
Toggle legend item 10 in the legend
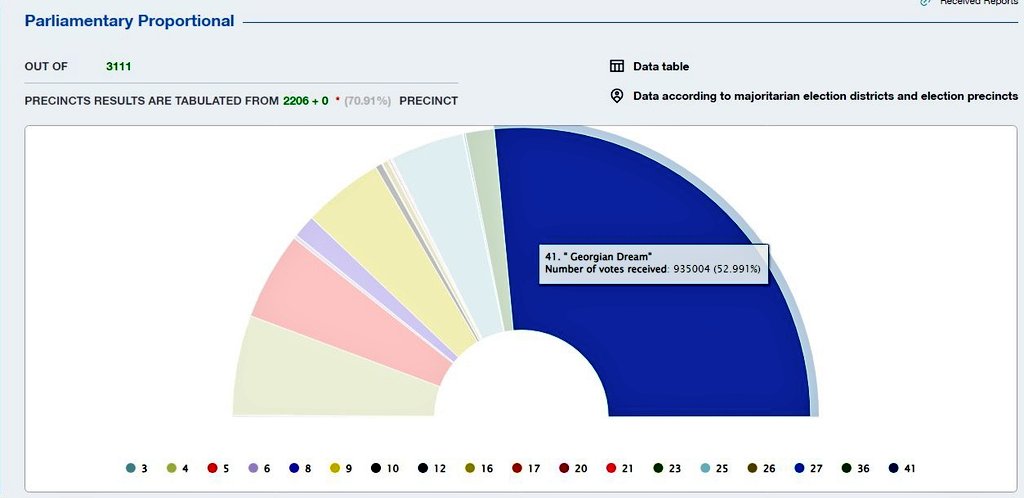385,468
